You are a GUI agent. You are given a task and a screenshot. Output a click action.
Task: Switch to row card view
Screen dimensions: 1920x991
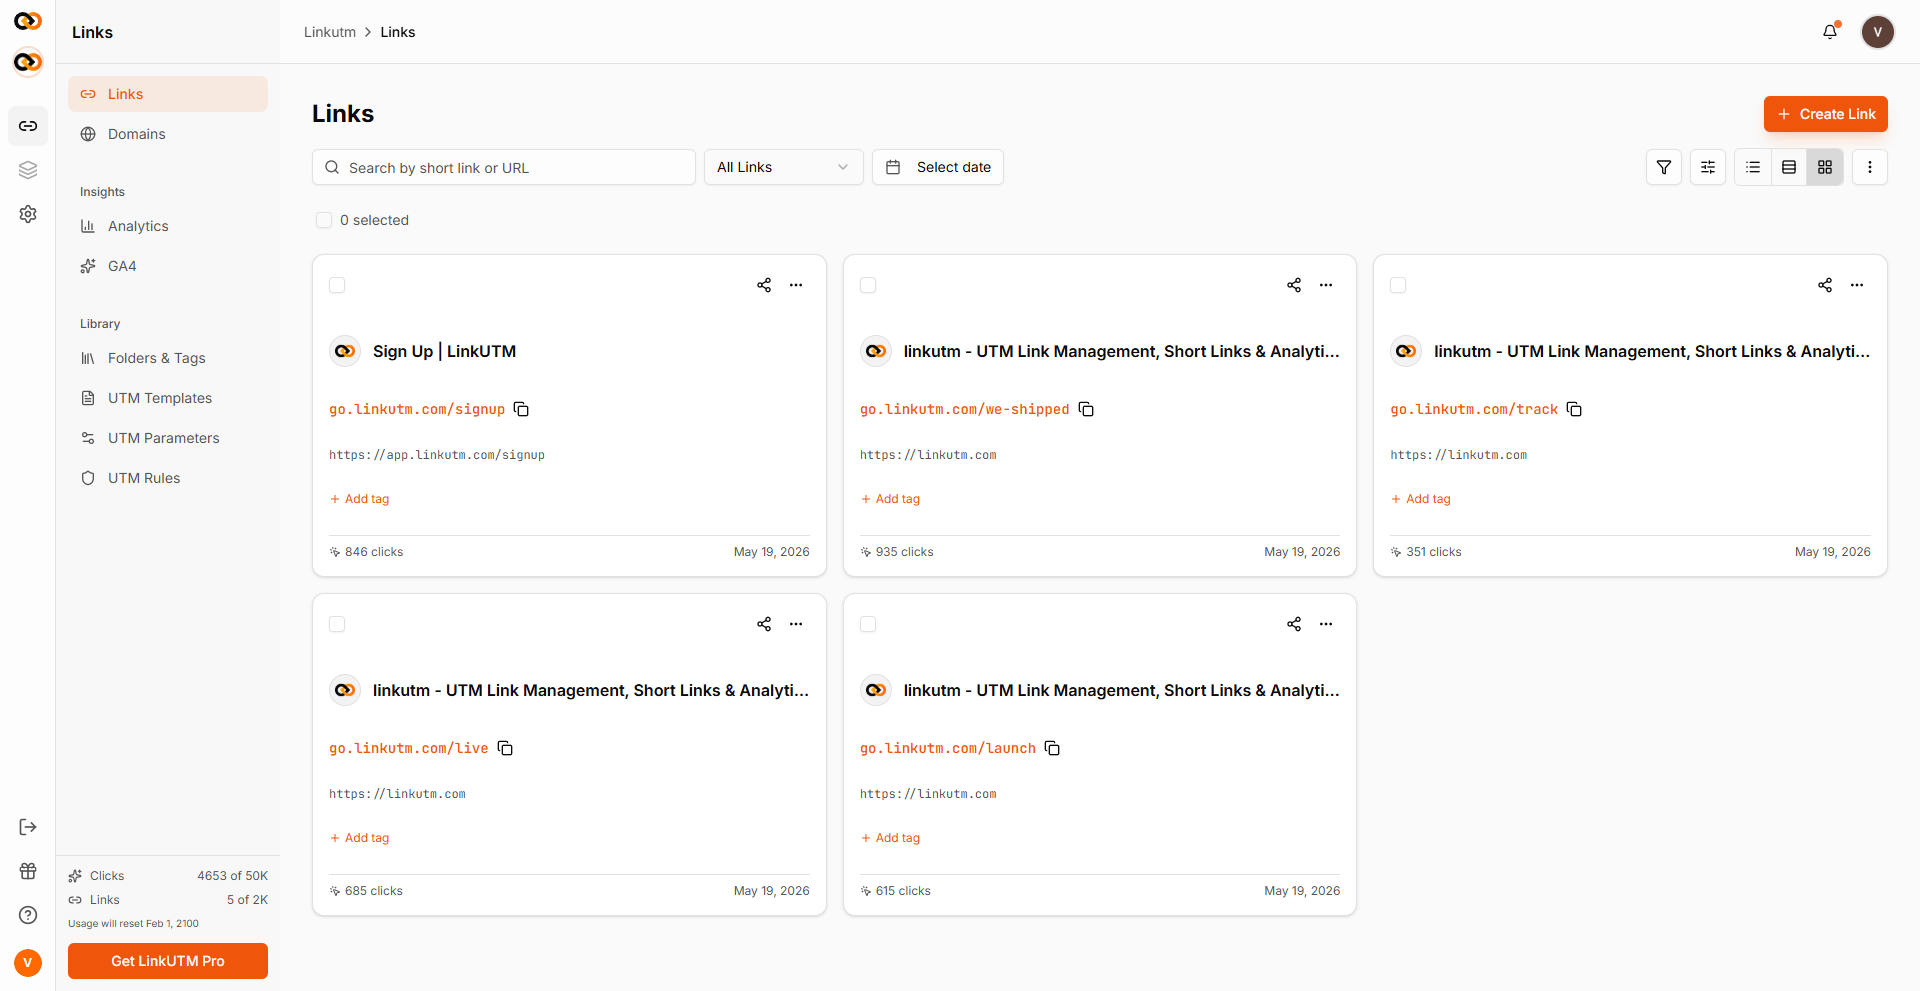coord(1789,167)
